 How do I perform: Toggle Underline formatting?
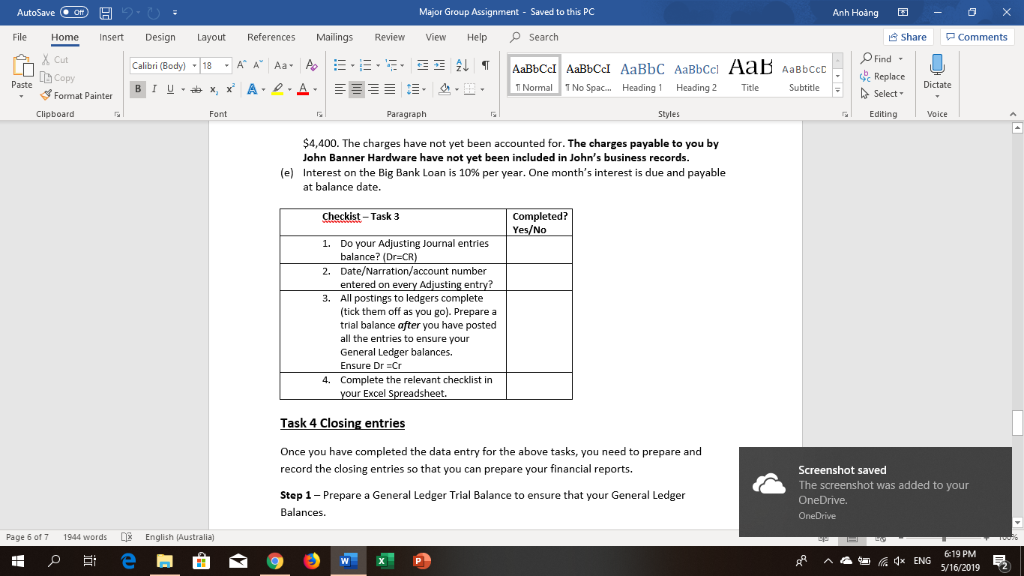(x=170, y=89)
